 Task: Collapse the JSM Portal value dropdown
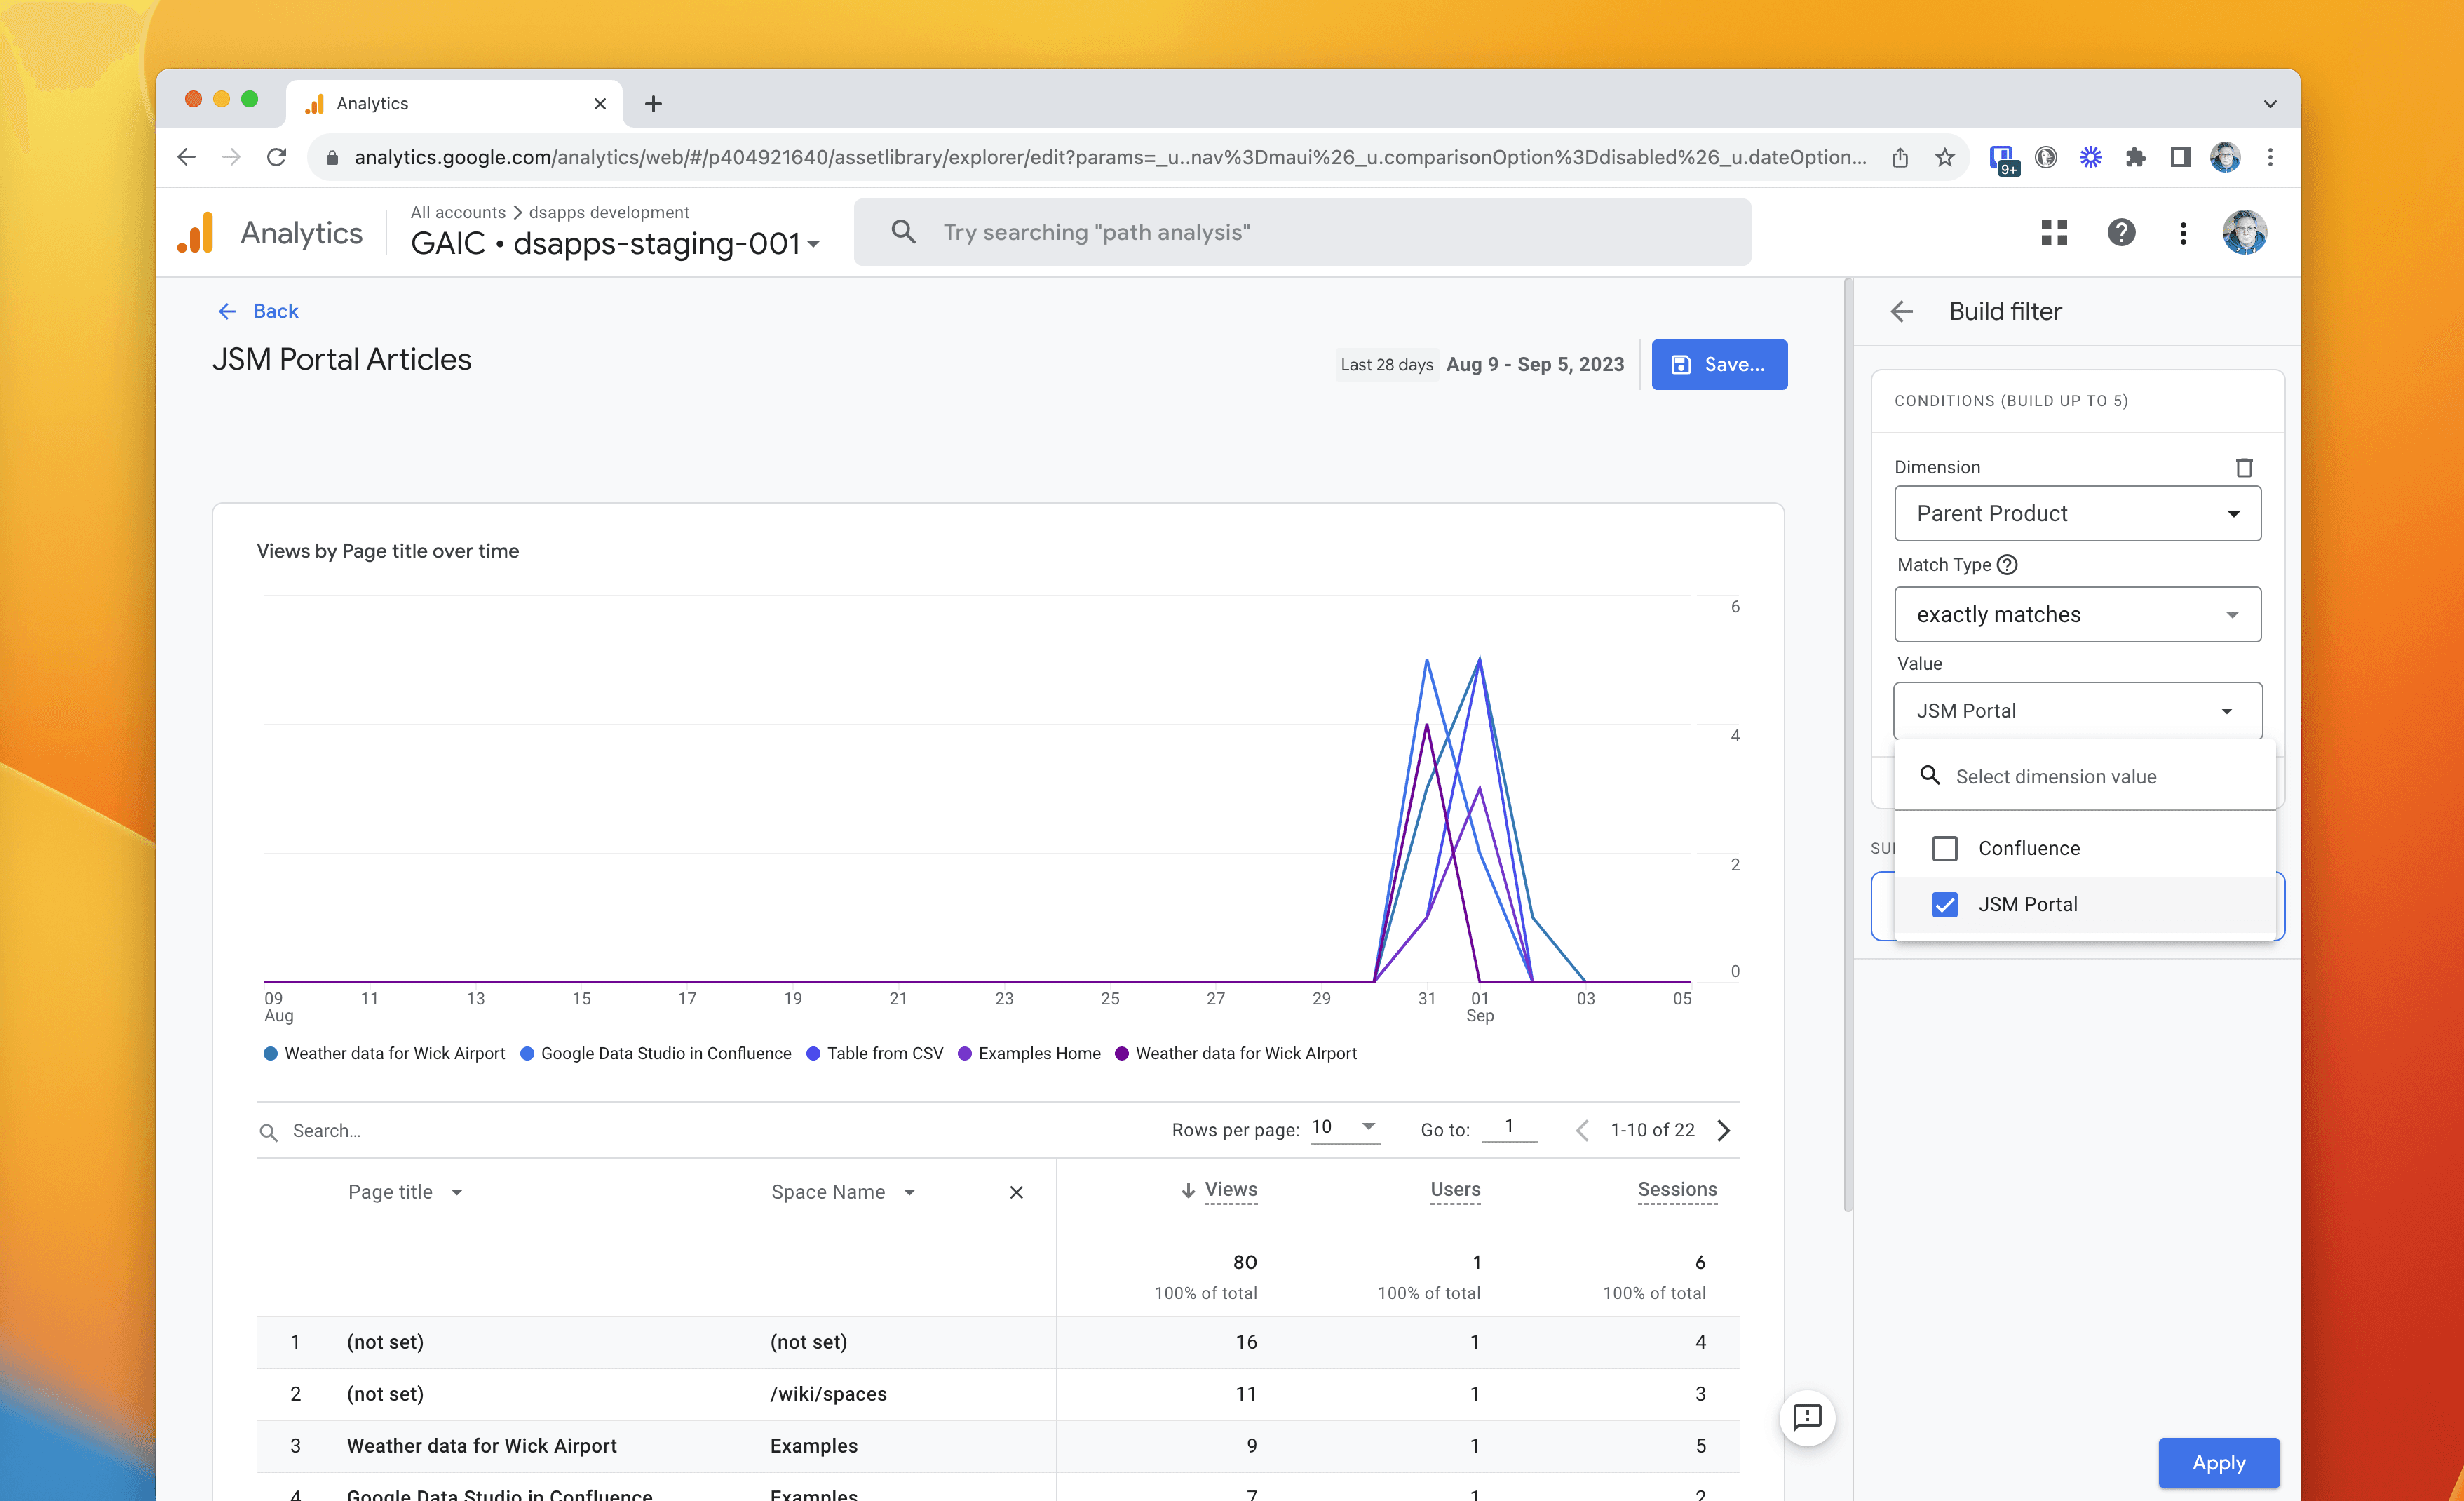[x=2077, y=711]
